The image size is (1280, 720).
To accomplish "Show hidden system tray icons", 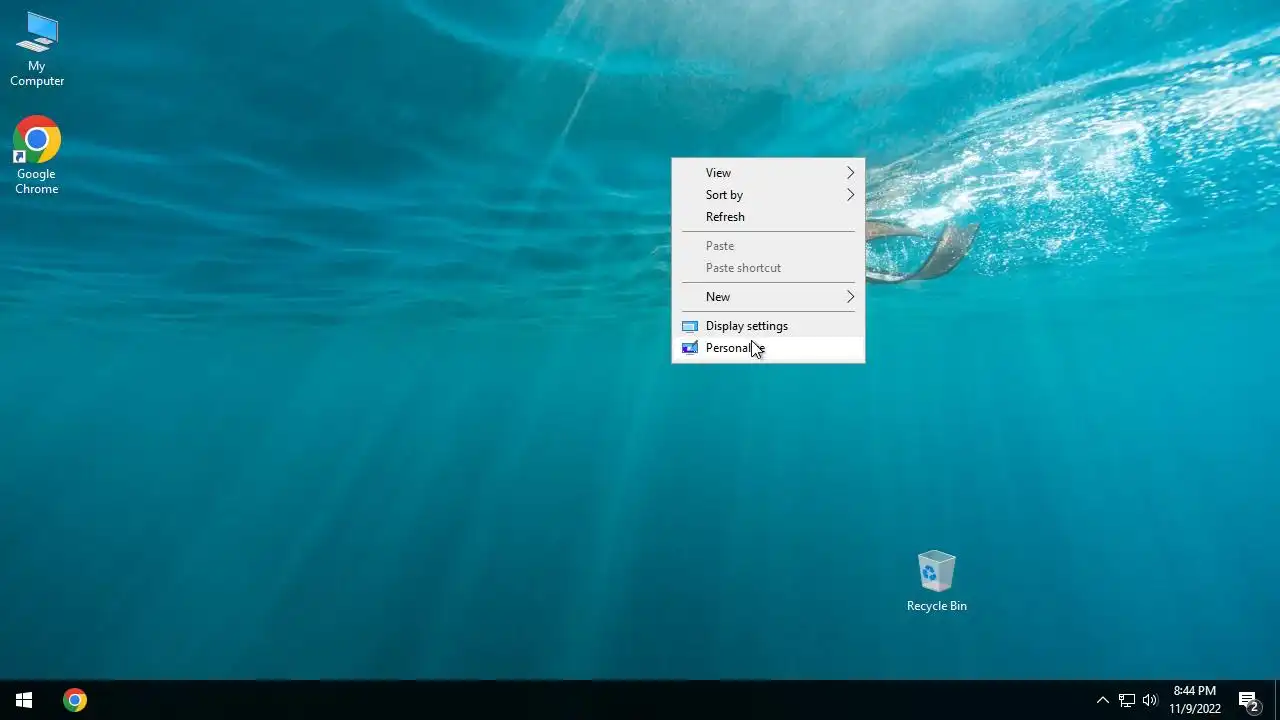I will [x=1102, y=700].
